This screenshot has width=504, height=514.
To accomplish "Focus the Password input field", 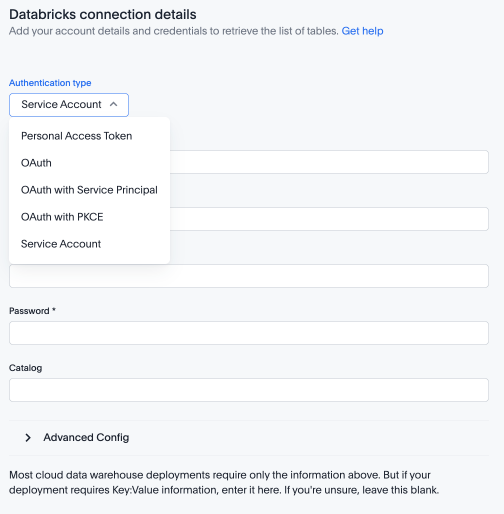I will click(x=249, y=333).
